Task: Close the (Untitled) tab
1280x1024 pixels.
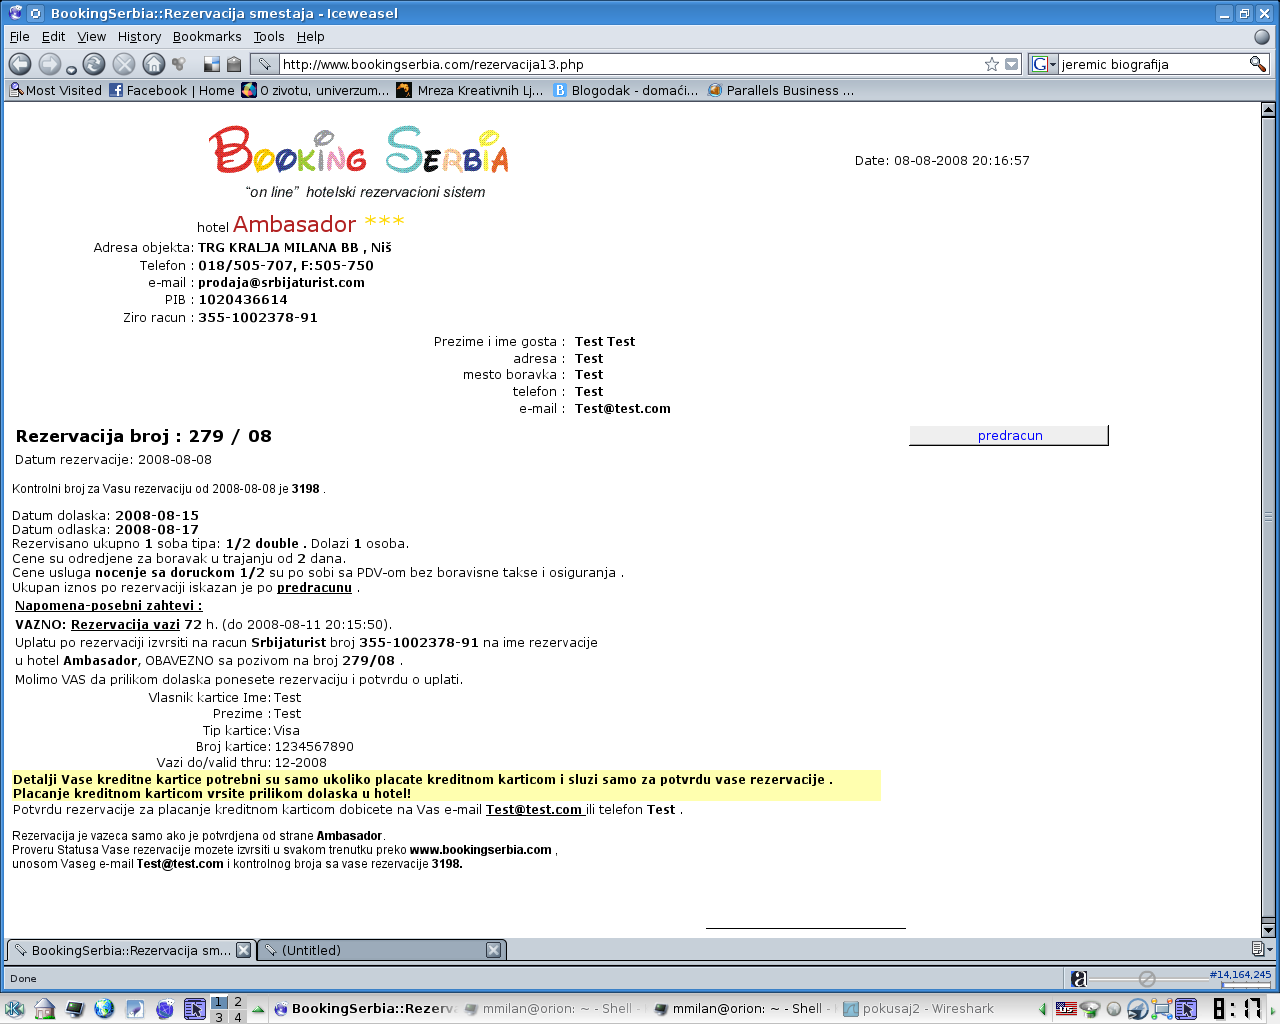Action: [x=493, y=950]
